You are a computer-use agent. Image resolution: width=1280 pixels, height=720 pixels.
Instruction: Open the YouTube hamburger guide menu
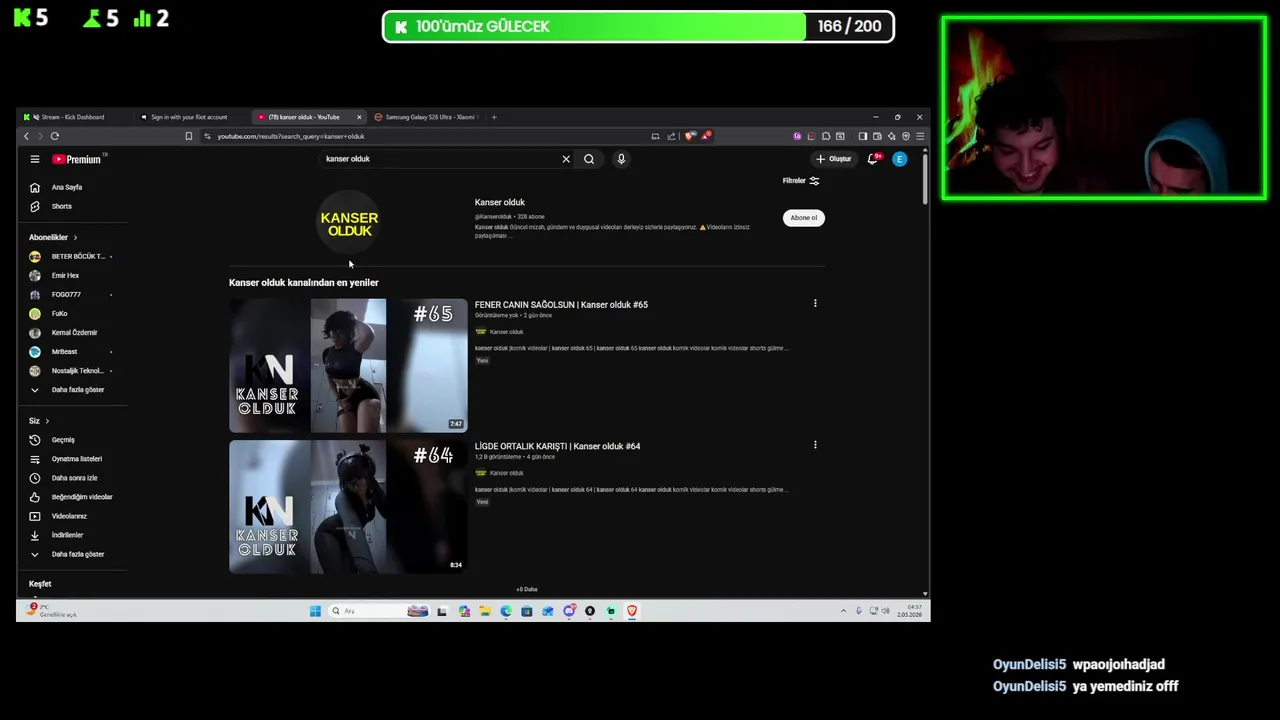click(x=34, y=159)
